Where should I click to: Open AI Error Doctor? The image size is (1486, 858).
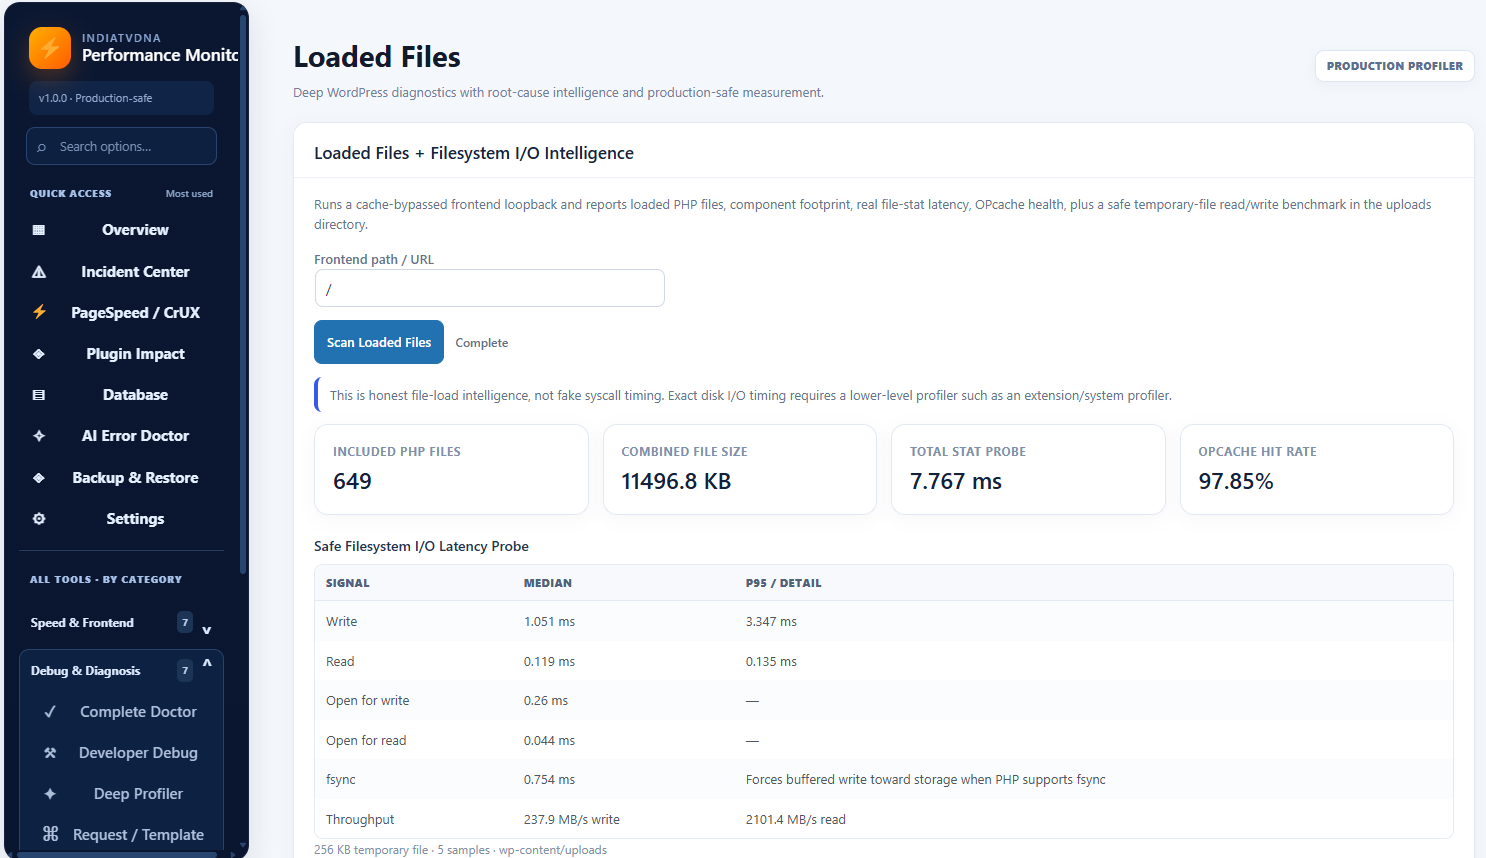coord(121,436)
